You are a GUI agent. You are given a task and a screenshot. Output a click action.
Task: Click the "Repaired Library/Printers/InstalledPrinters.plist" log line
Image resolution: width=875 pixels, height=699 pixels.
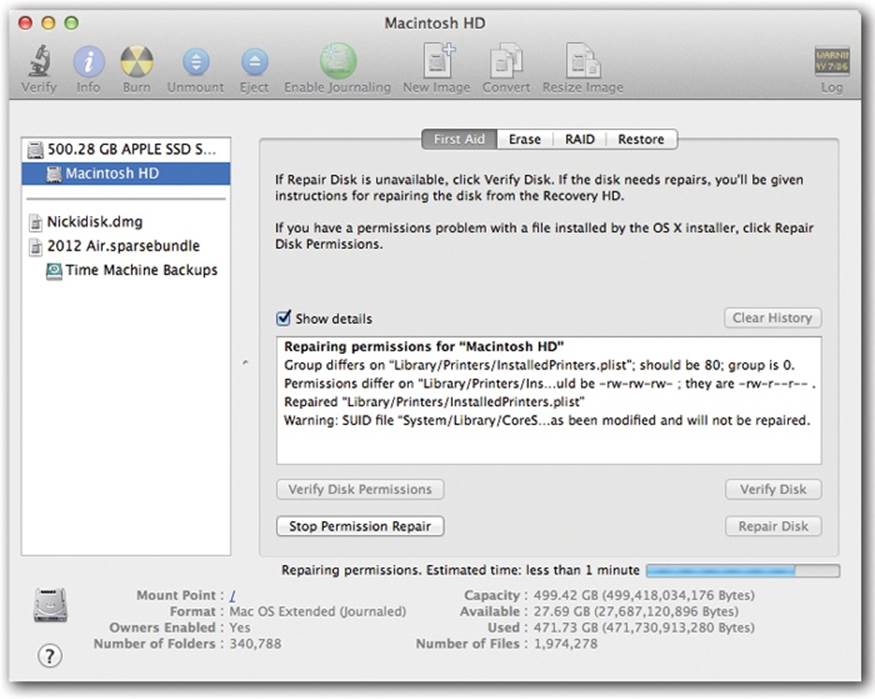pyautogui.click(x=434, y=402)
